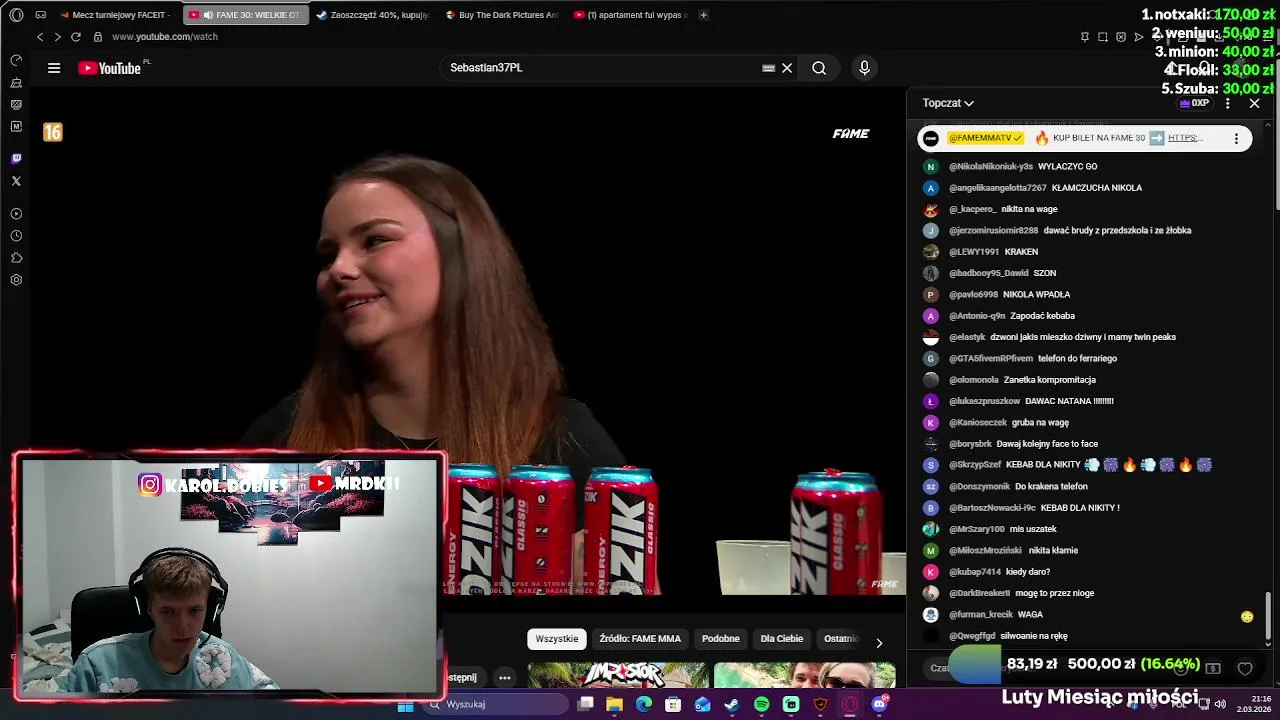Open a new browser tab with plus
Screen dimensions: 1280x720
click(x=703, y=15)
